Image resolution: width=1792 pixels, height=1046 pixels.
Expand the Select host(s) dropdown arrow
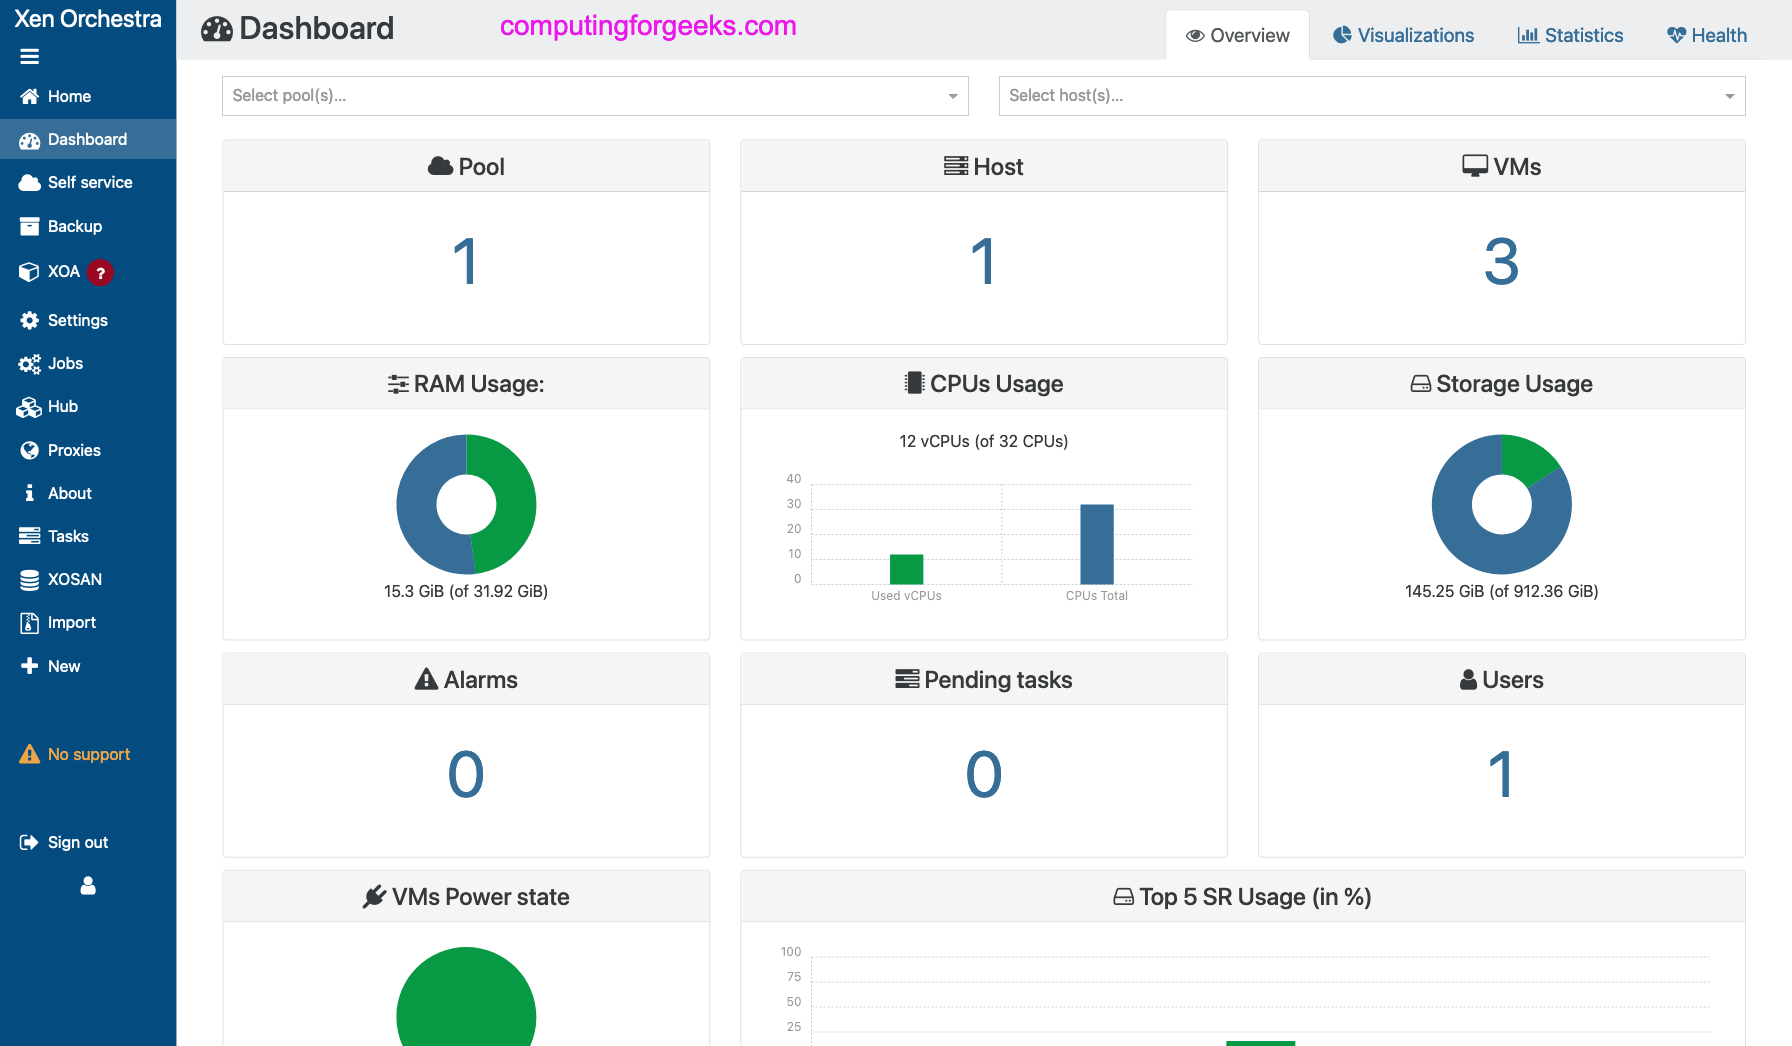(1730, 96)
